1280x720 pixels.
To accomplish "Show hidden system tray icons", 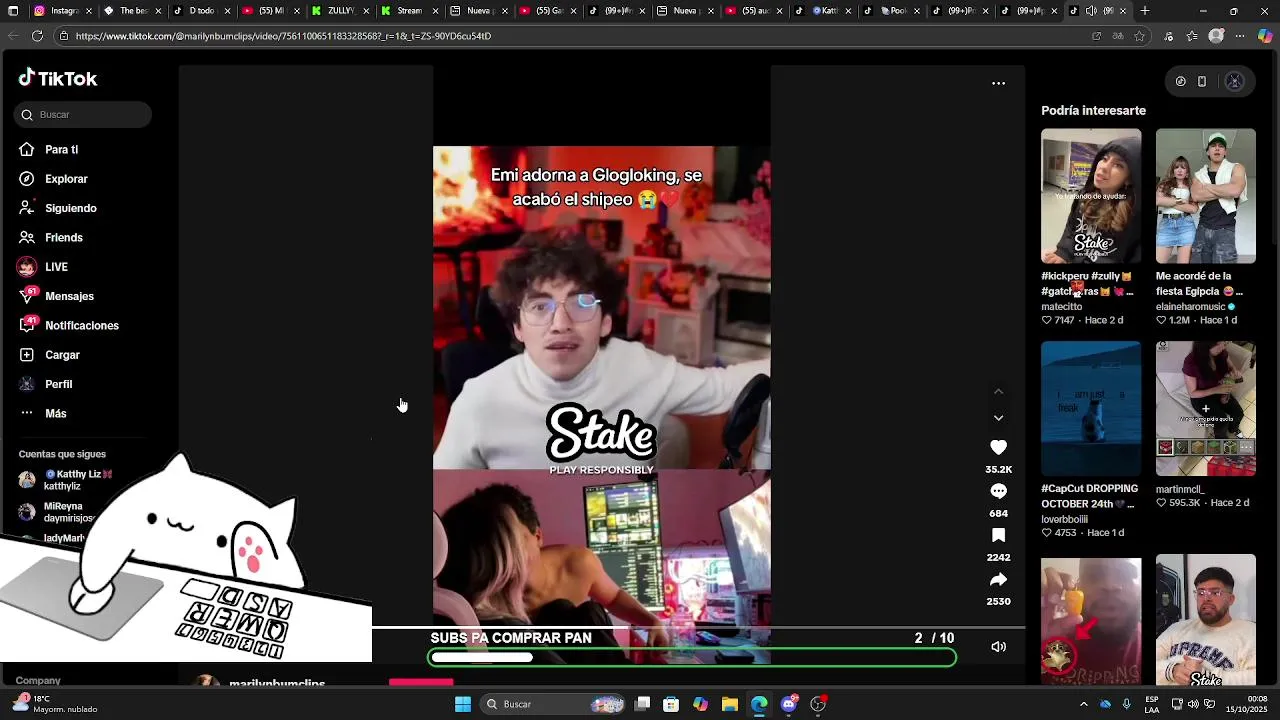I will (1084, 704).
